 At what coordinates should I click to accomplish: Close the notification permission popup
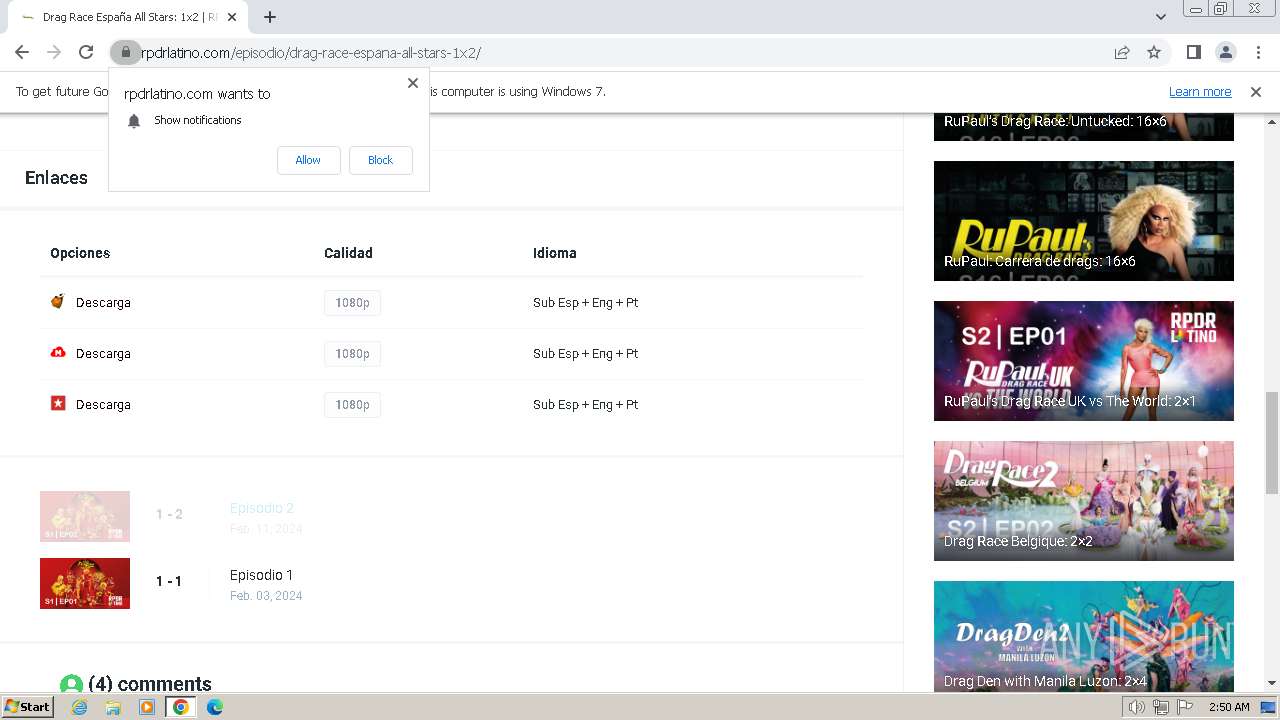(412, 83)
